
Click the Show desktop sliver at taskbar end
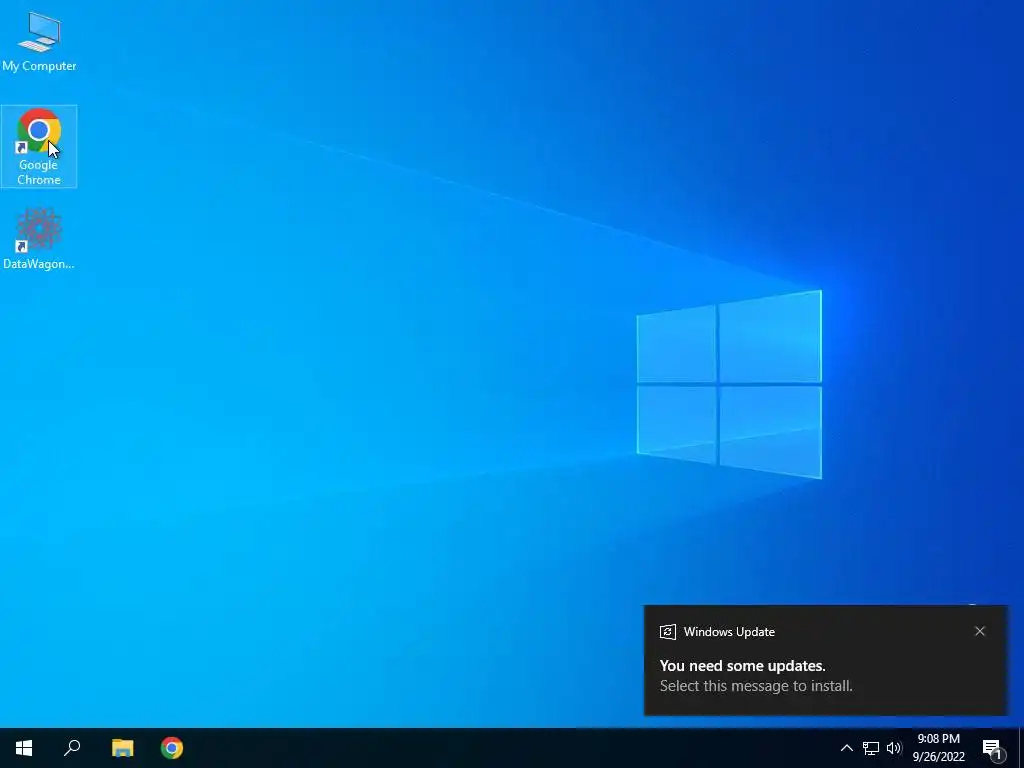[1021, 748]
